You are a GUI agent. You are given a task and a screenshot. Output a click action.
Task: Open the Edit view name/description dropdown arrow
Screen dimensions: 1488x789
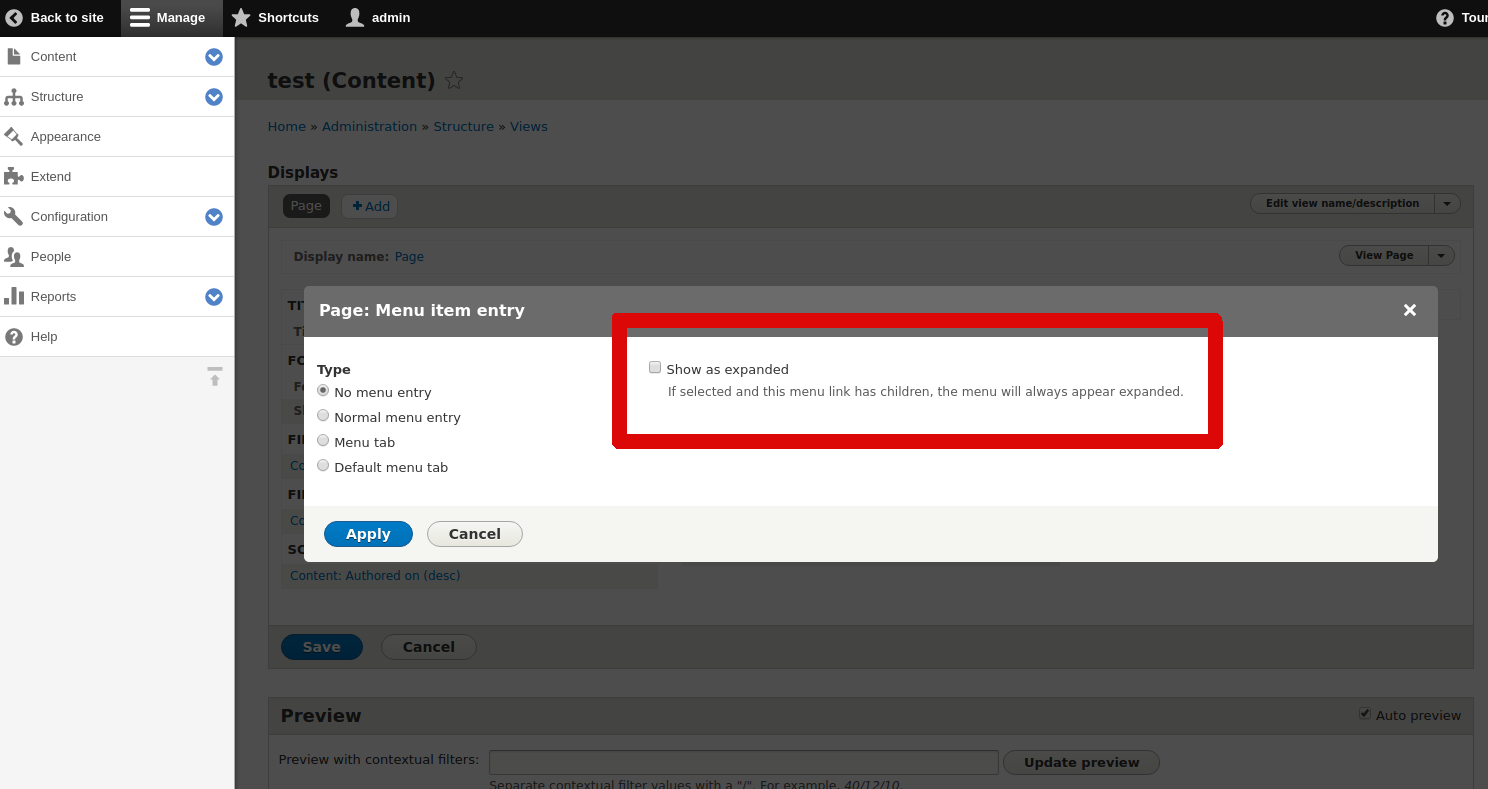coord(1447,203)
